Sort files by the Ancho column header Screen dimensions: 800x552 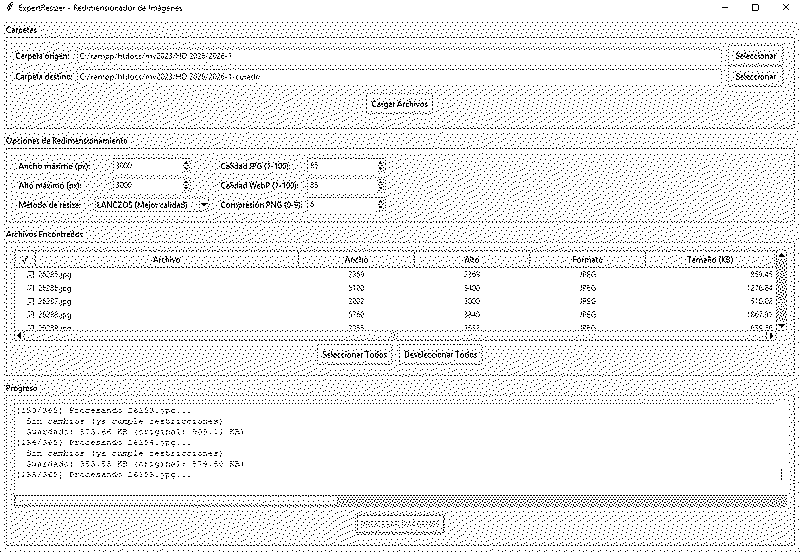pyautogui.click(x=356, y=260)
